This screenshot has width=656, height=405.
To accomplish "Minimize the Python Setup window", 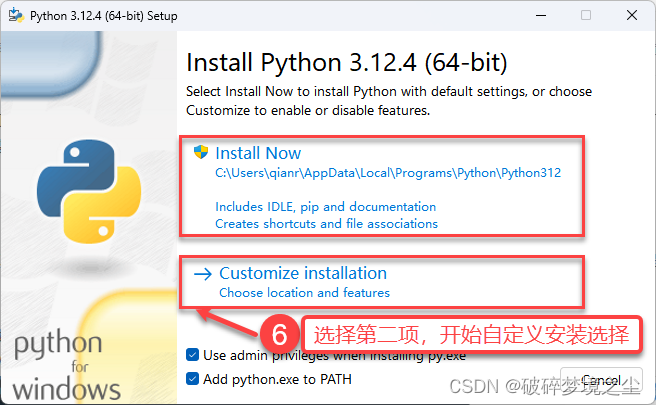I will click(541, 15).
